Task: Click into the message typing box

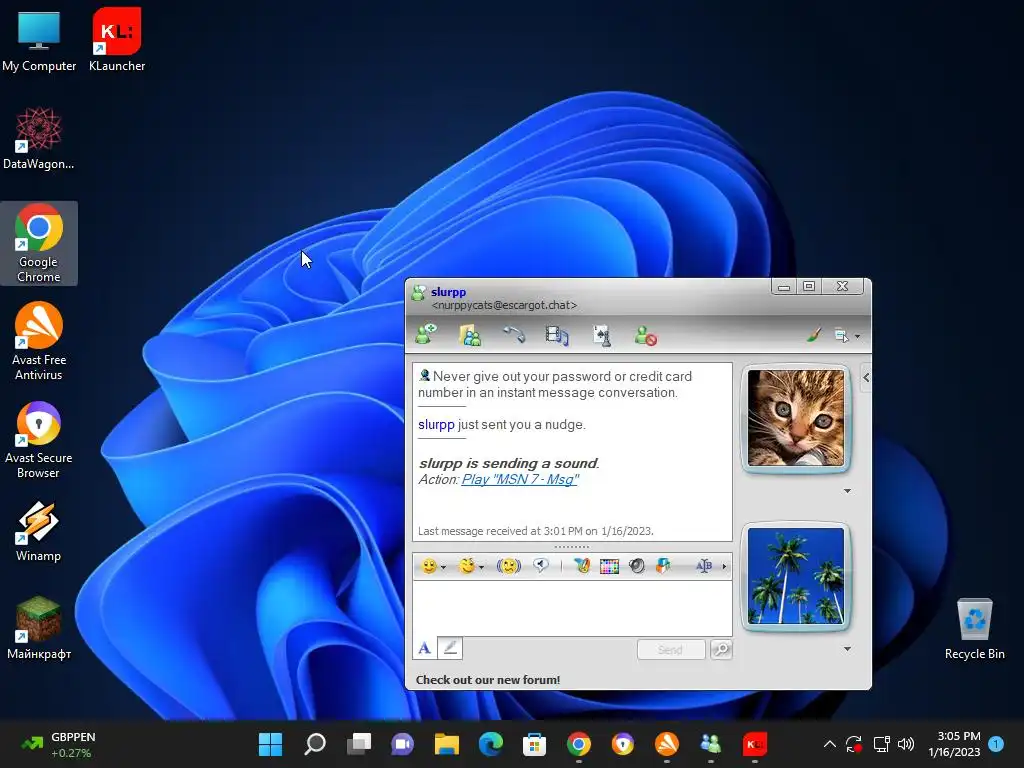Action: pyautogui.click(x=572, y=609)
